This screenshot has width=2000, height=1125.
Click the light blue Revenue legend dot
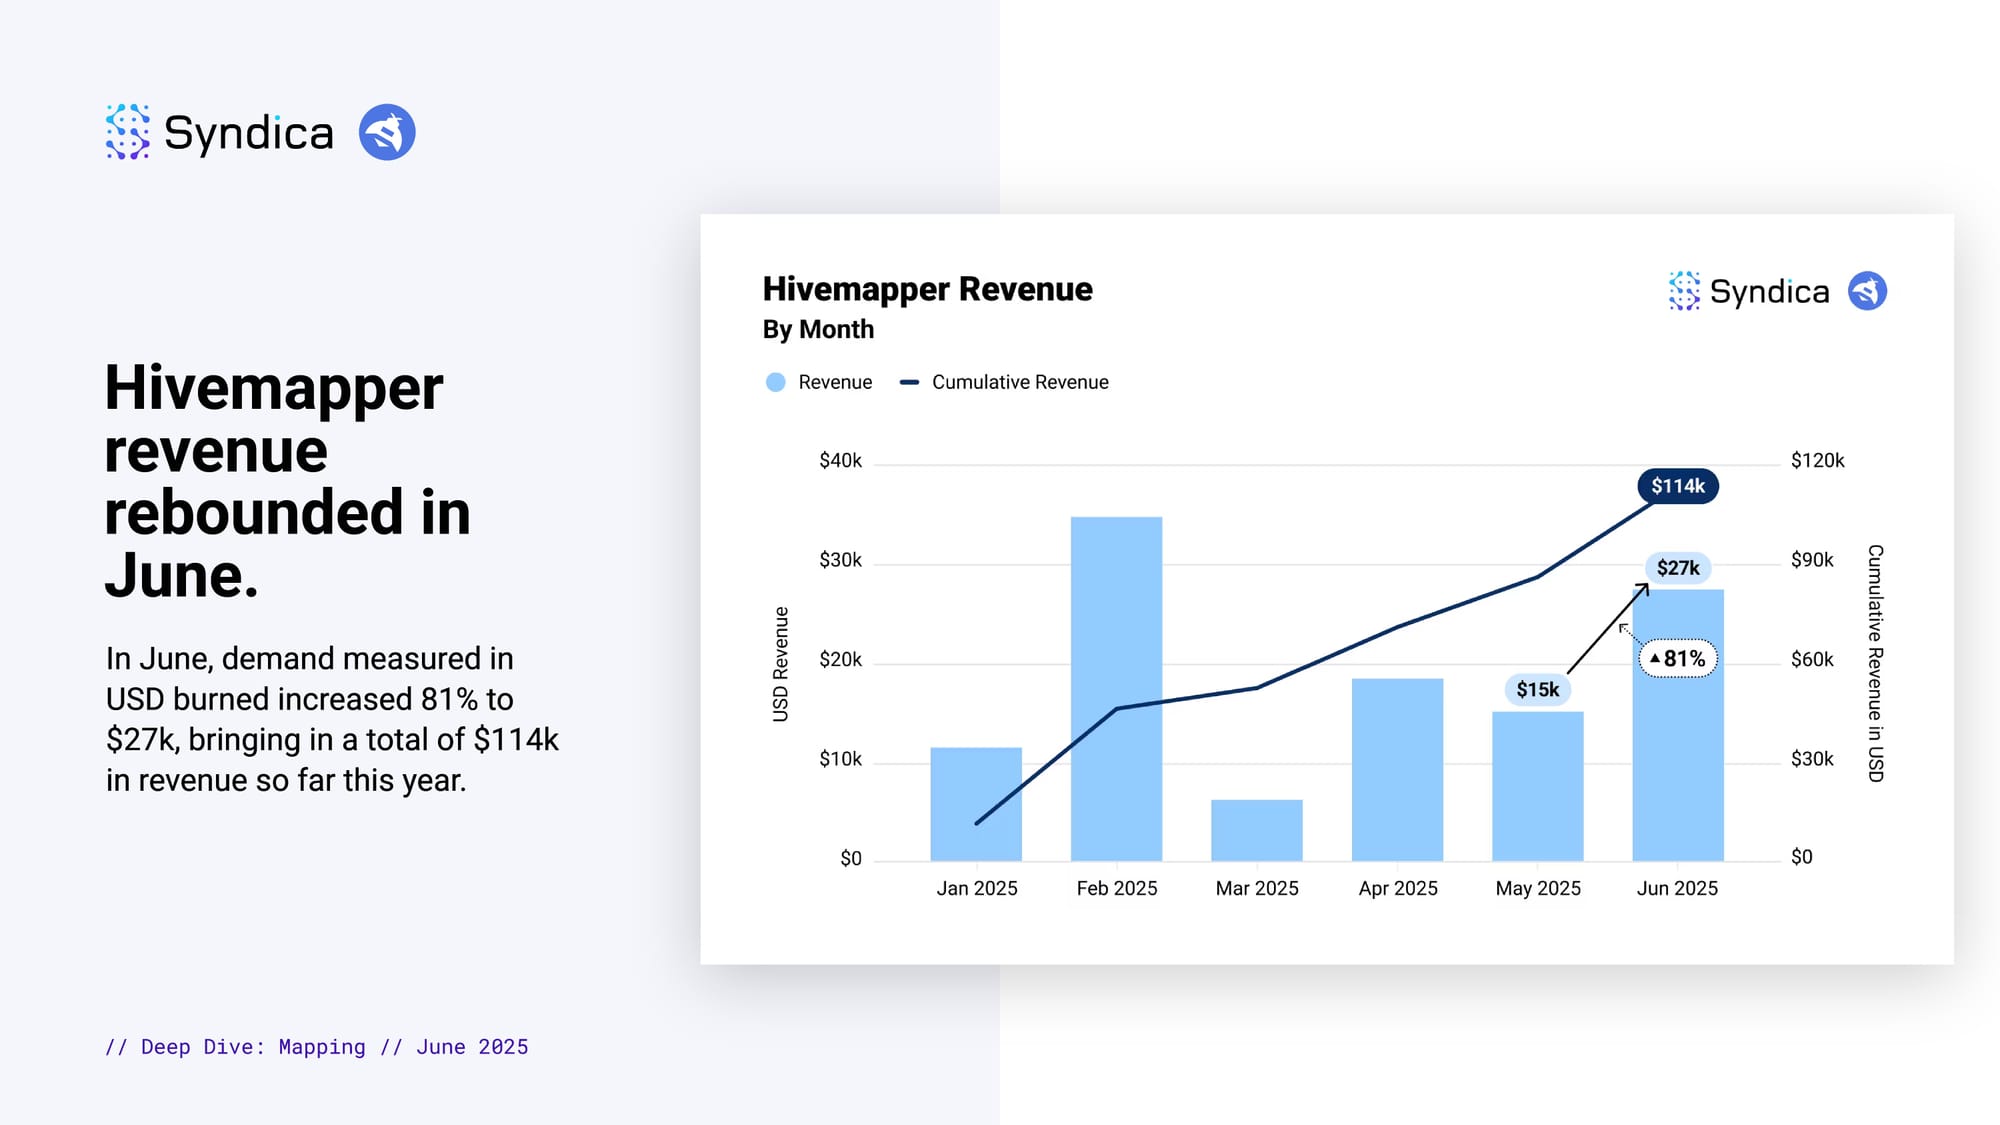(775, 382)
